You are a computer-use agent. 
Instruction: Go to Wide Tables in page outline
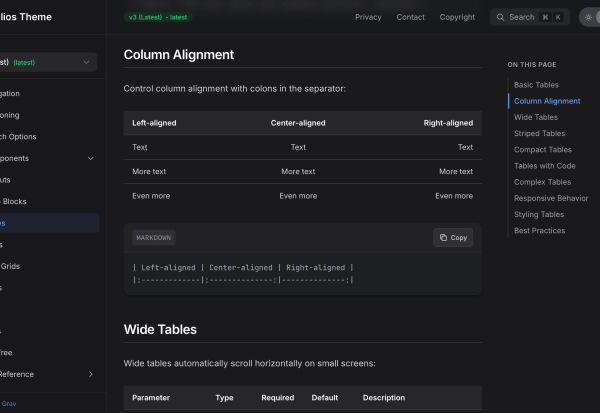pyautogui.click(x=536, y=117)
